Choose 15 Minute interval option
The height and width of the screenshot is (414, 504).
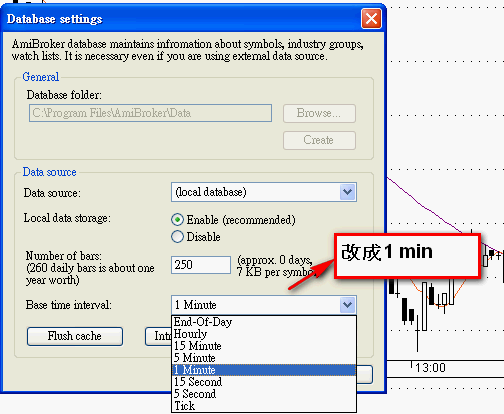point(264,346)
